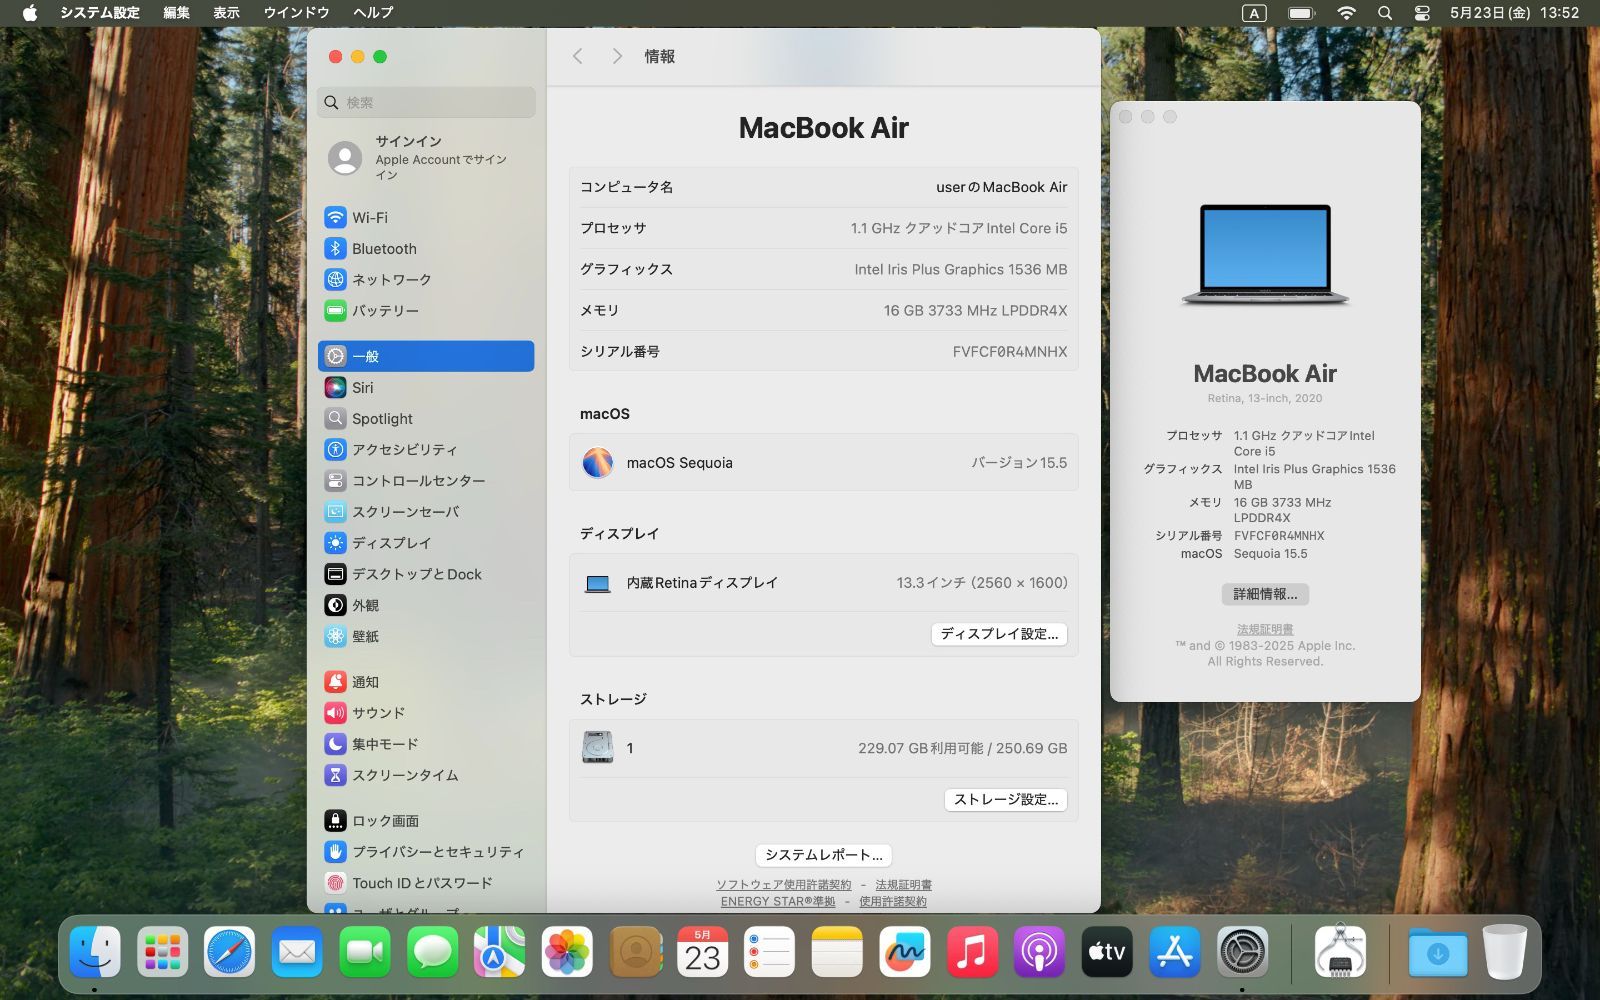Open the ENERGY STAR®準拠 link
The image size is (1600, 1000).
coord(778,901)
